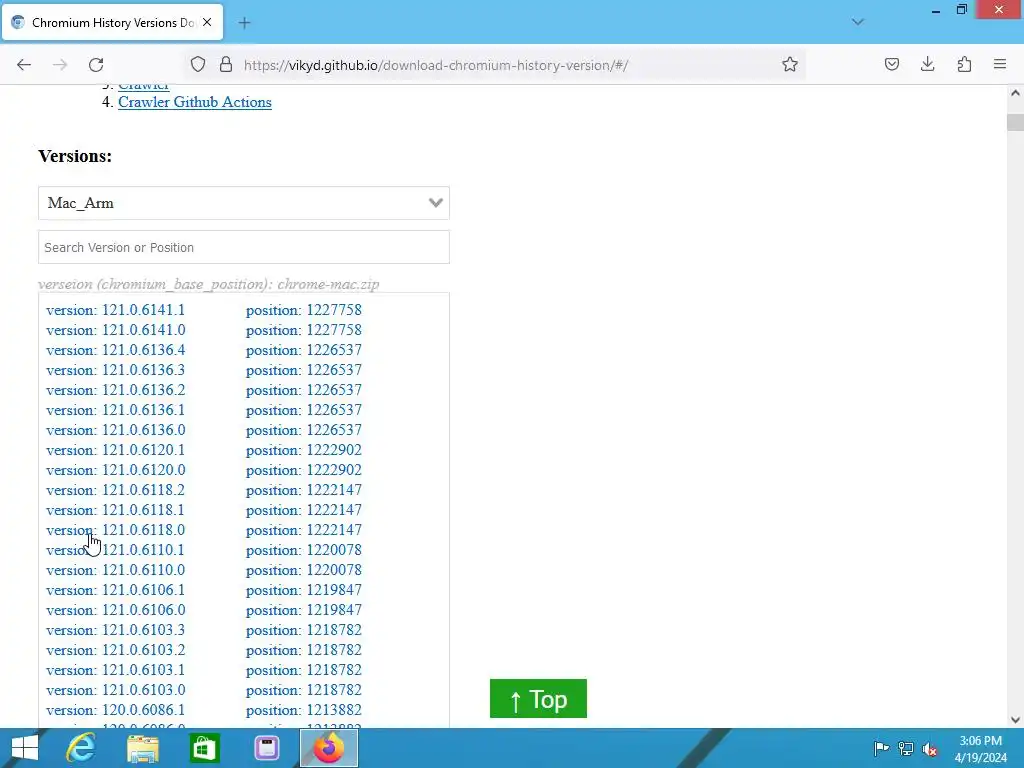Open version 121.0.6110.1 link
Screen dimensions: 1024x768
tap(116, 551)
